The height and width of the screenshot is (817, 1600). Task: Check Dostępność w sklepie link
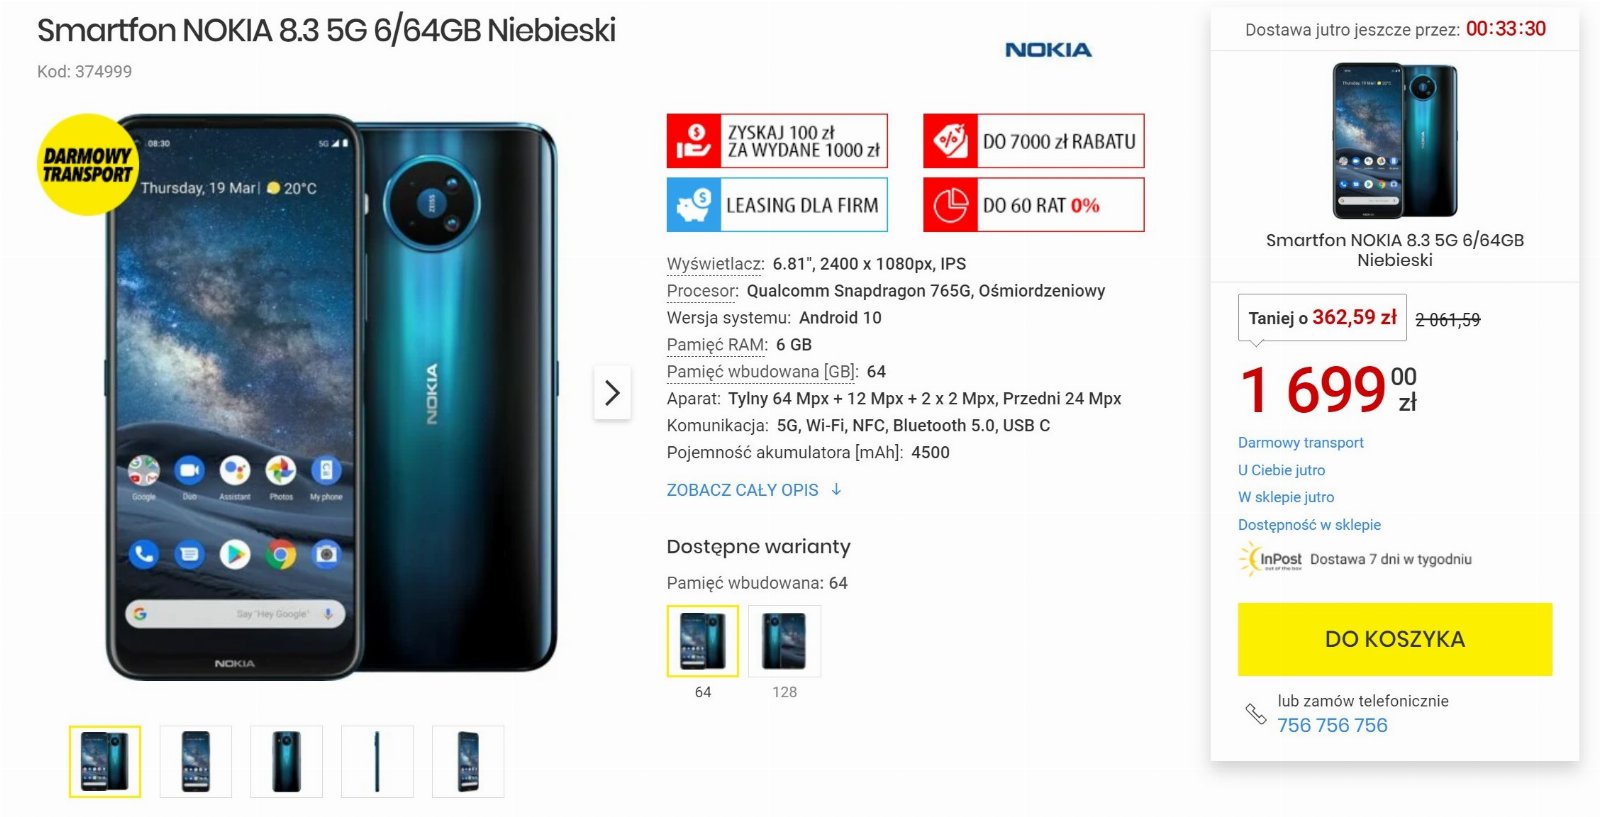coord(1309,524)
